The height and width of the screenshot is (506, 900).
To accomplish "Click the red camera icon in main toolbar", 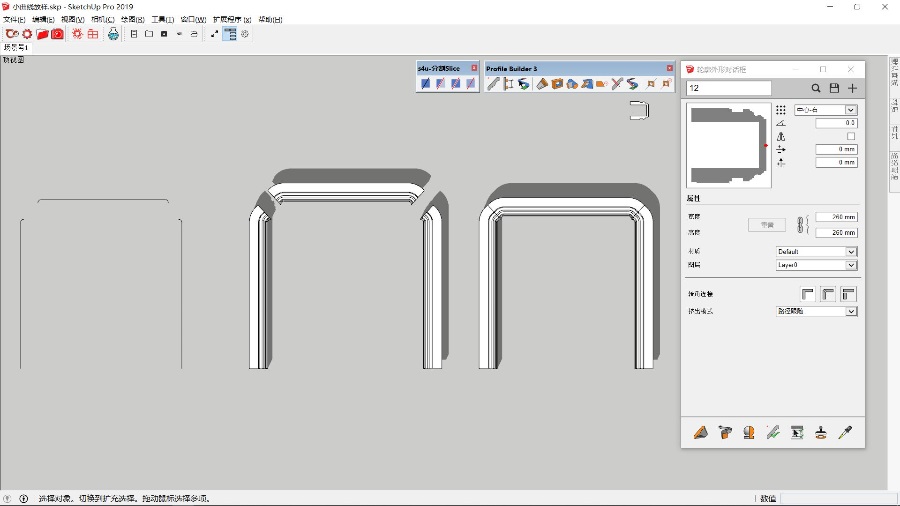I will [57, 34].
